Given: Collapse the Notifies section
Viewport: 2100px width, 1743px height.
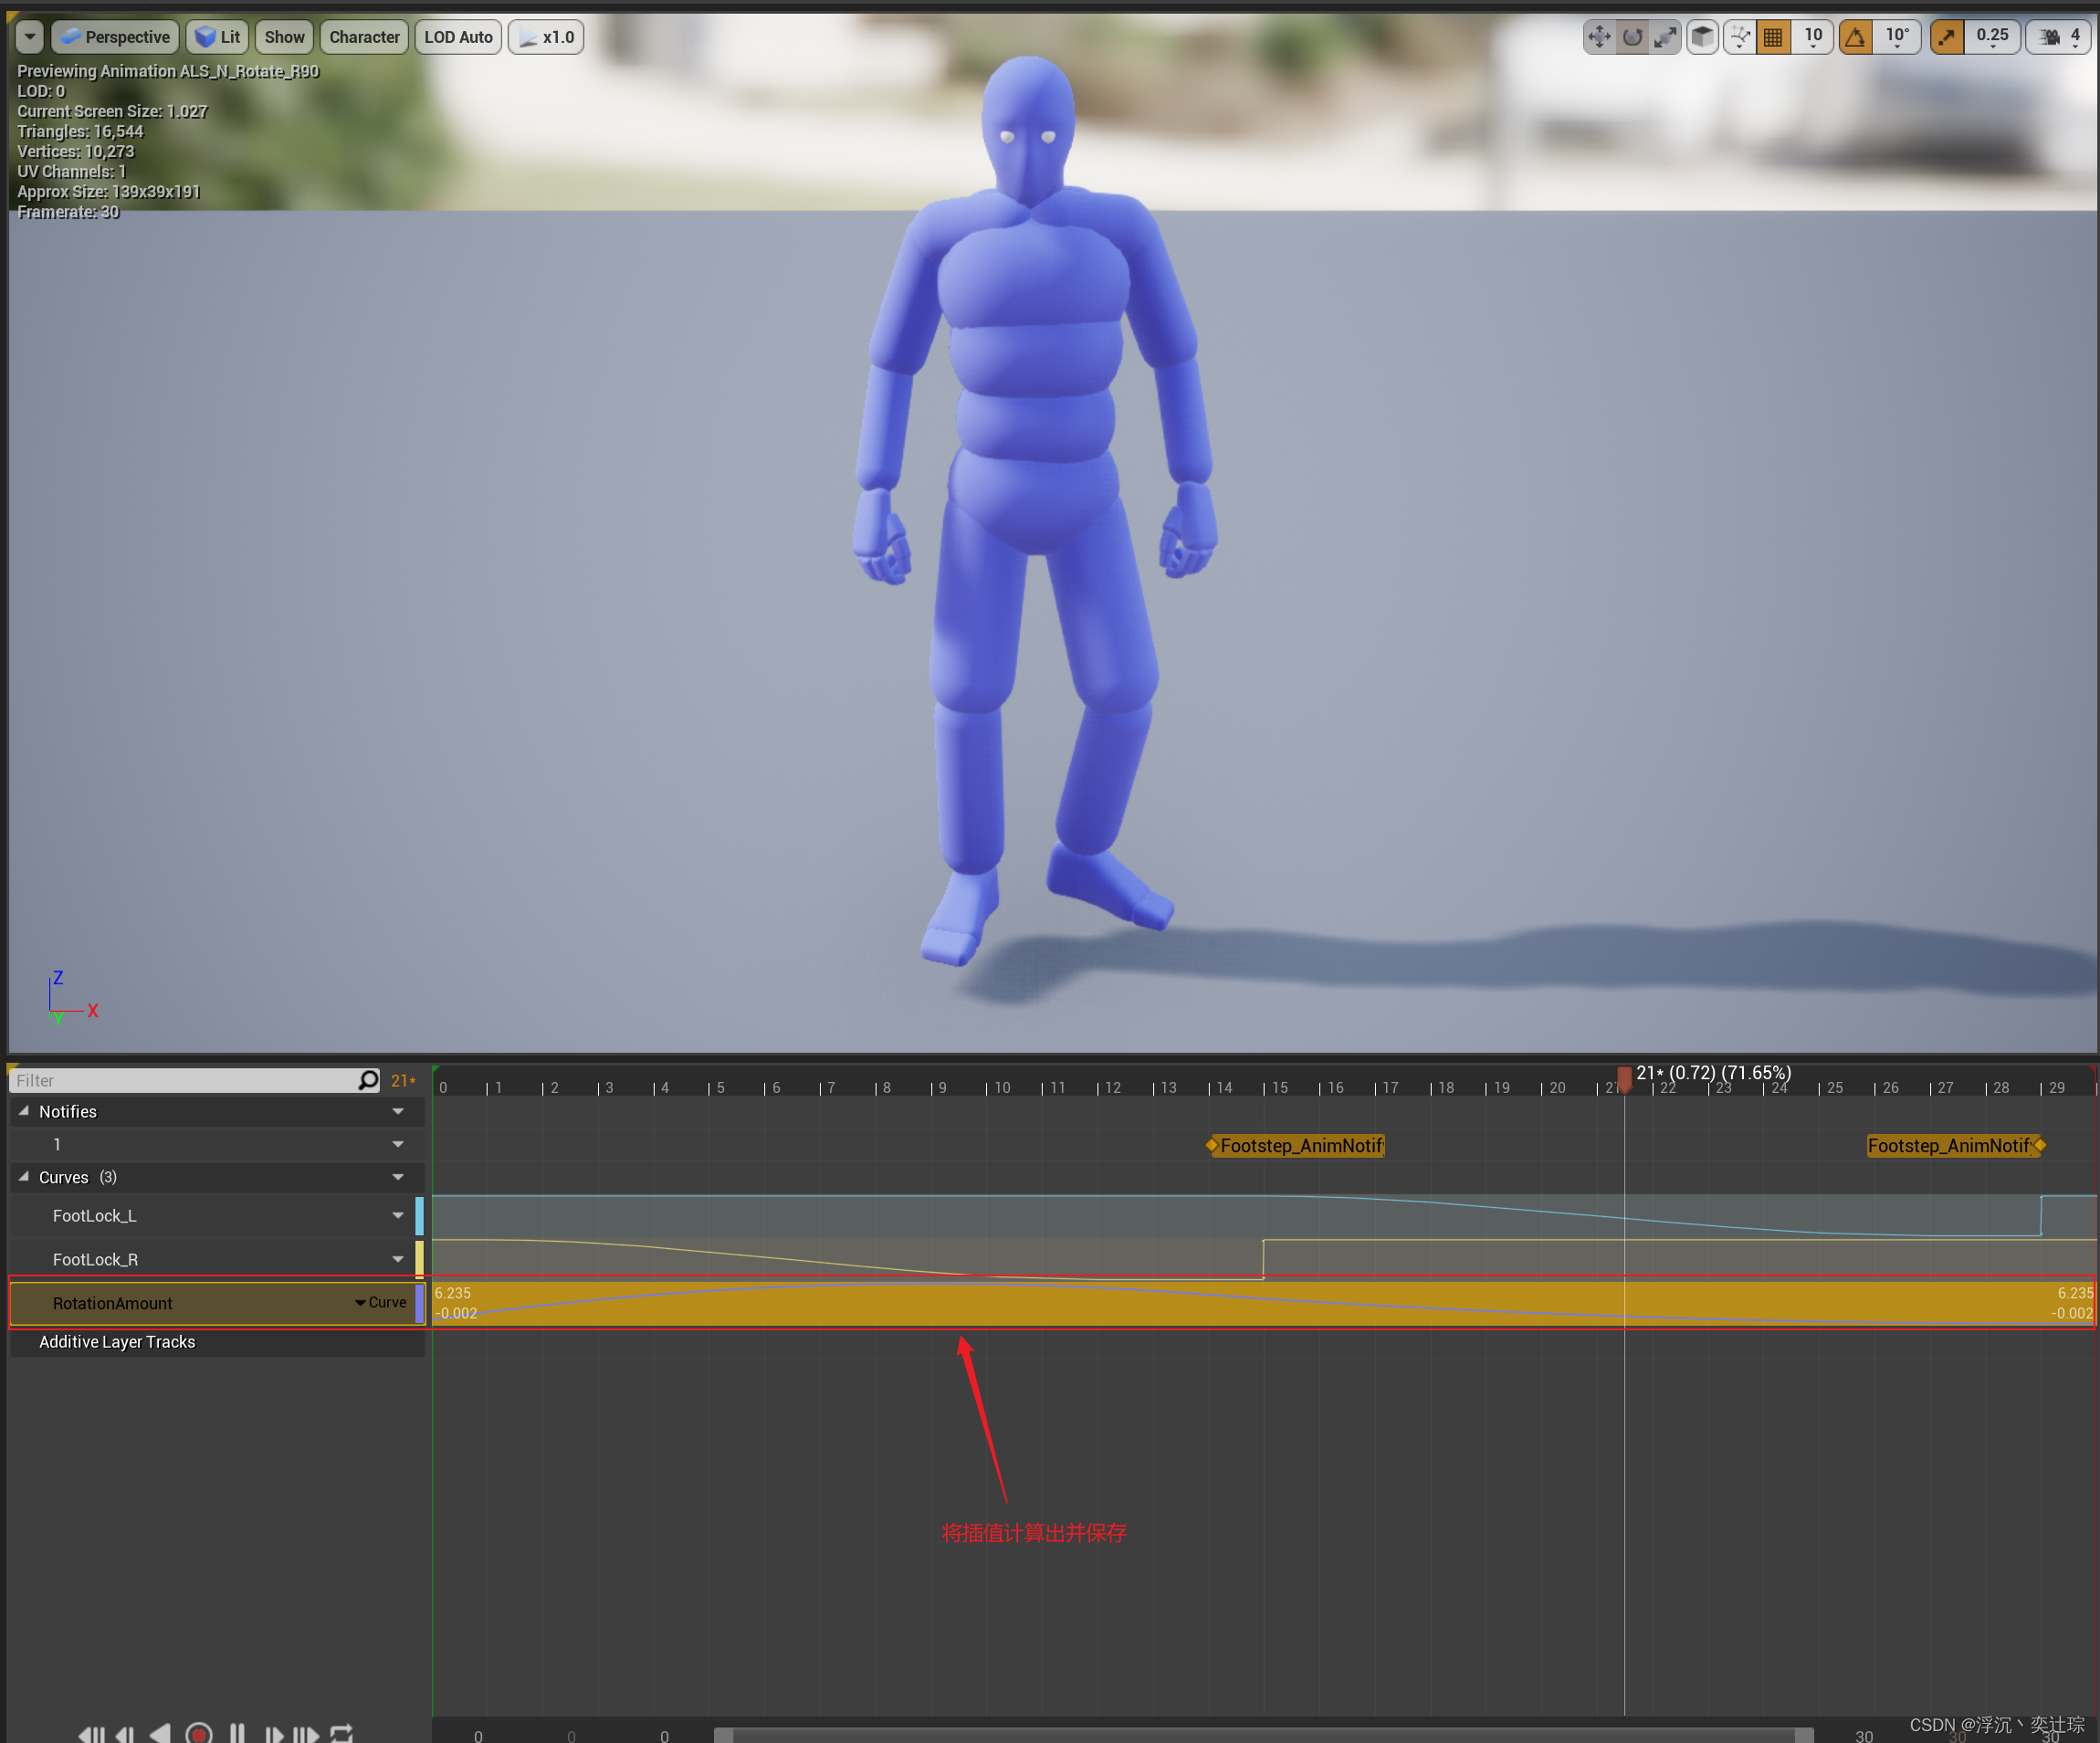Looking at the screenshot, I should 24,1111.
